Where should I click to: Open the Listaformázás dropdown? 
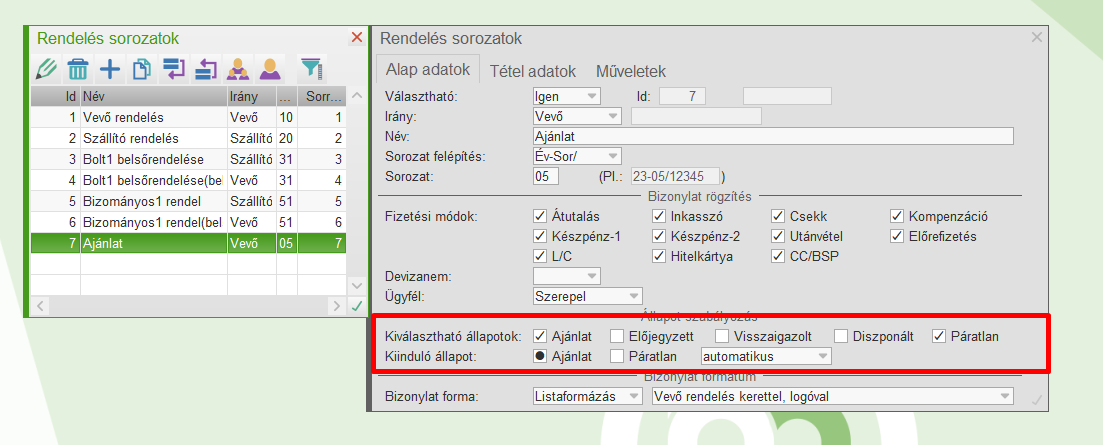point(588,396)
